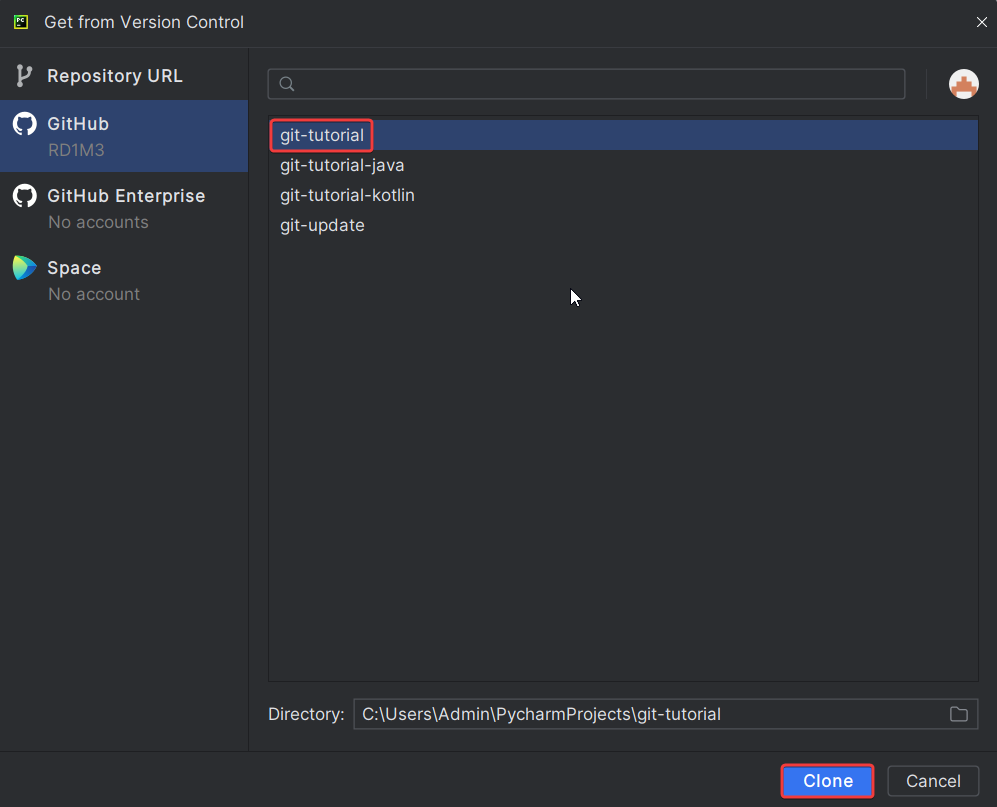Click the magnifier icon in the search box

pyautogui.click(x=287, y=84)
